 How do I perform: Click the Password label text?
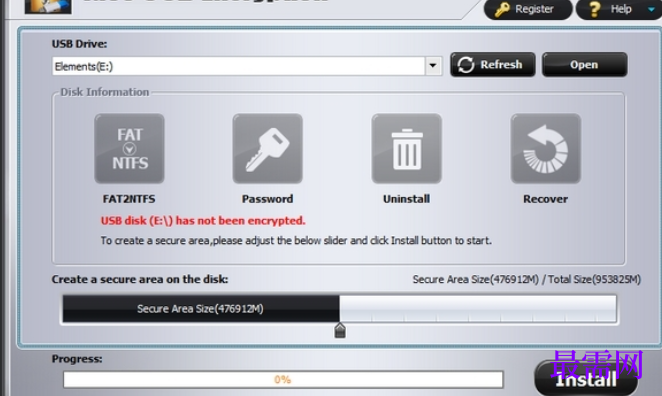point(267,199)
